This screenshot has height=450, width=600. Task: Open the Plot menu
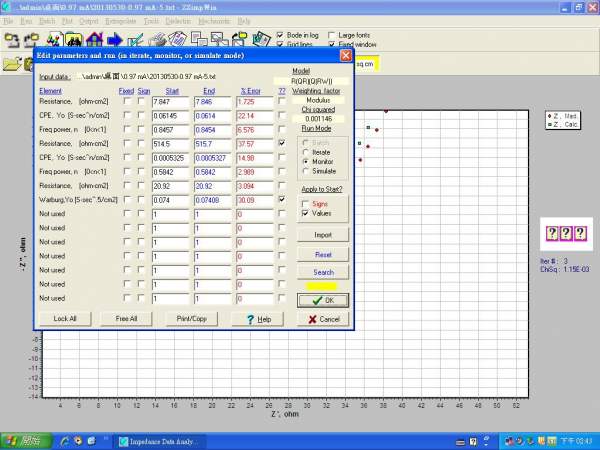coord(67,20)
